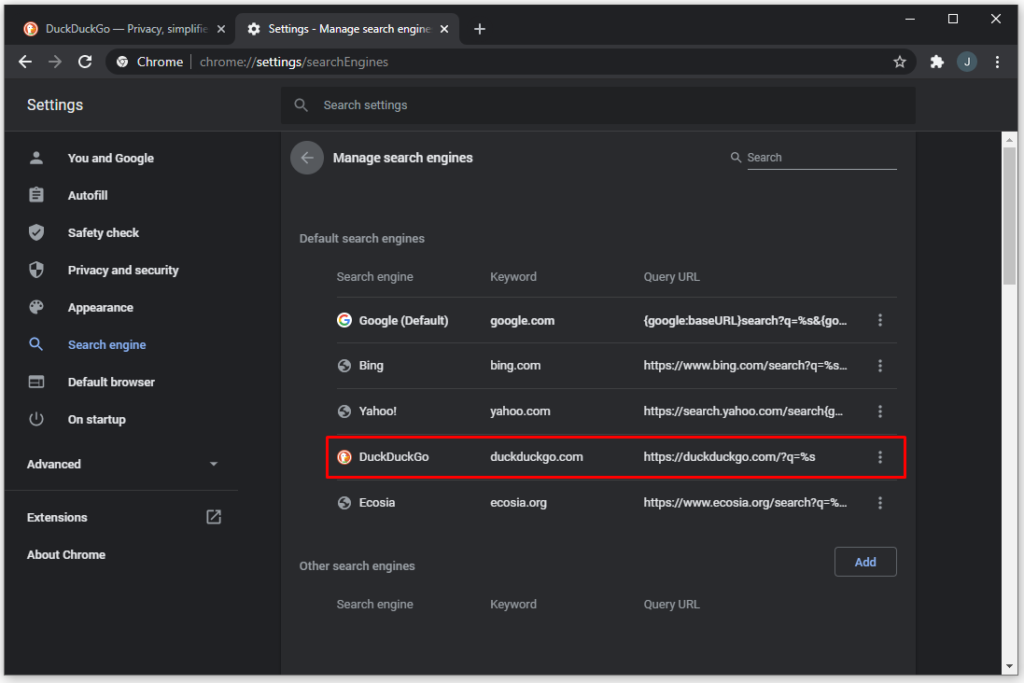Open the profile avatar in the toolbar
This screenshot has height=683, width=1024.
(x=966, y=61)
